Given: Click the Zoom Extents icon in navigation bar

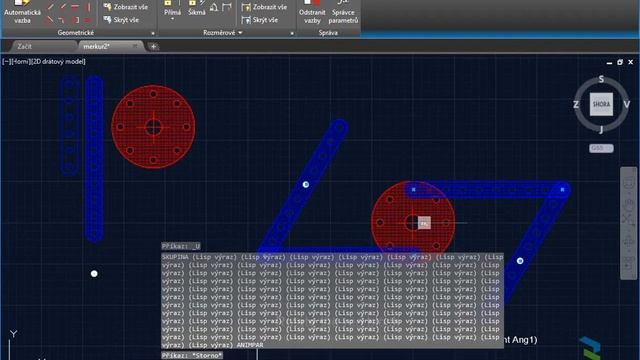Looking at the screenshot, I should (629, 219).
